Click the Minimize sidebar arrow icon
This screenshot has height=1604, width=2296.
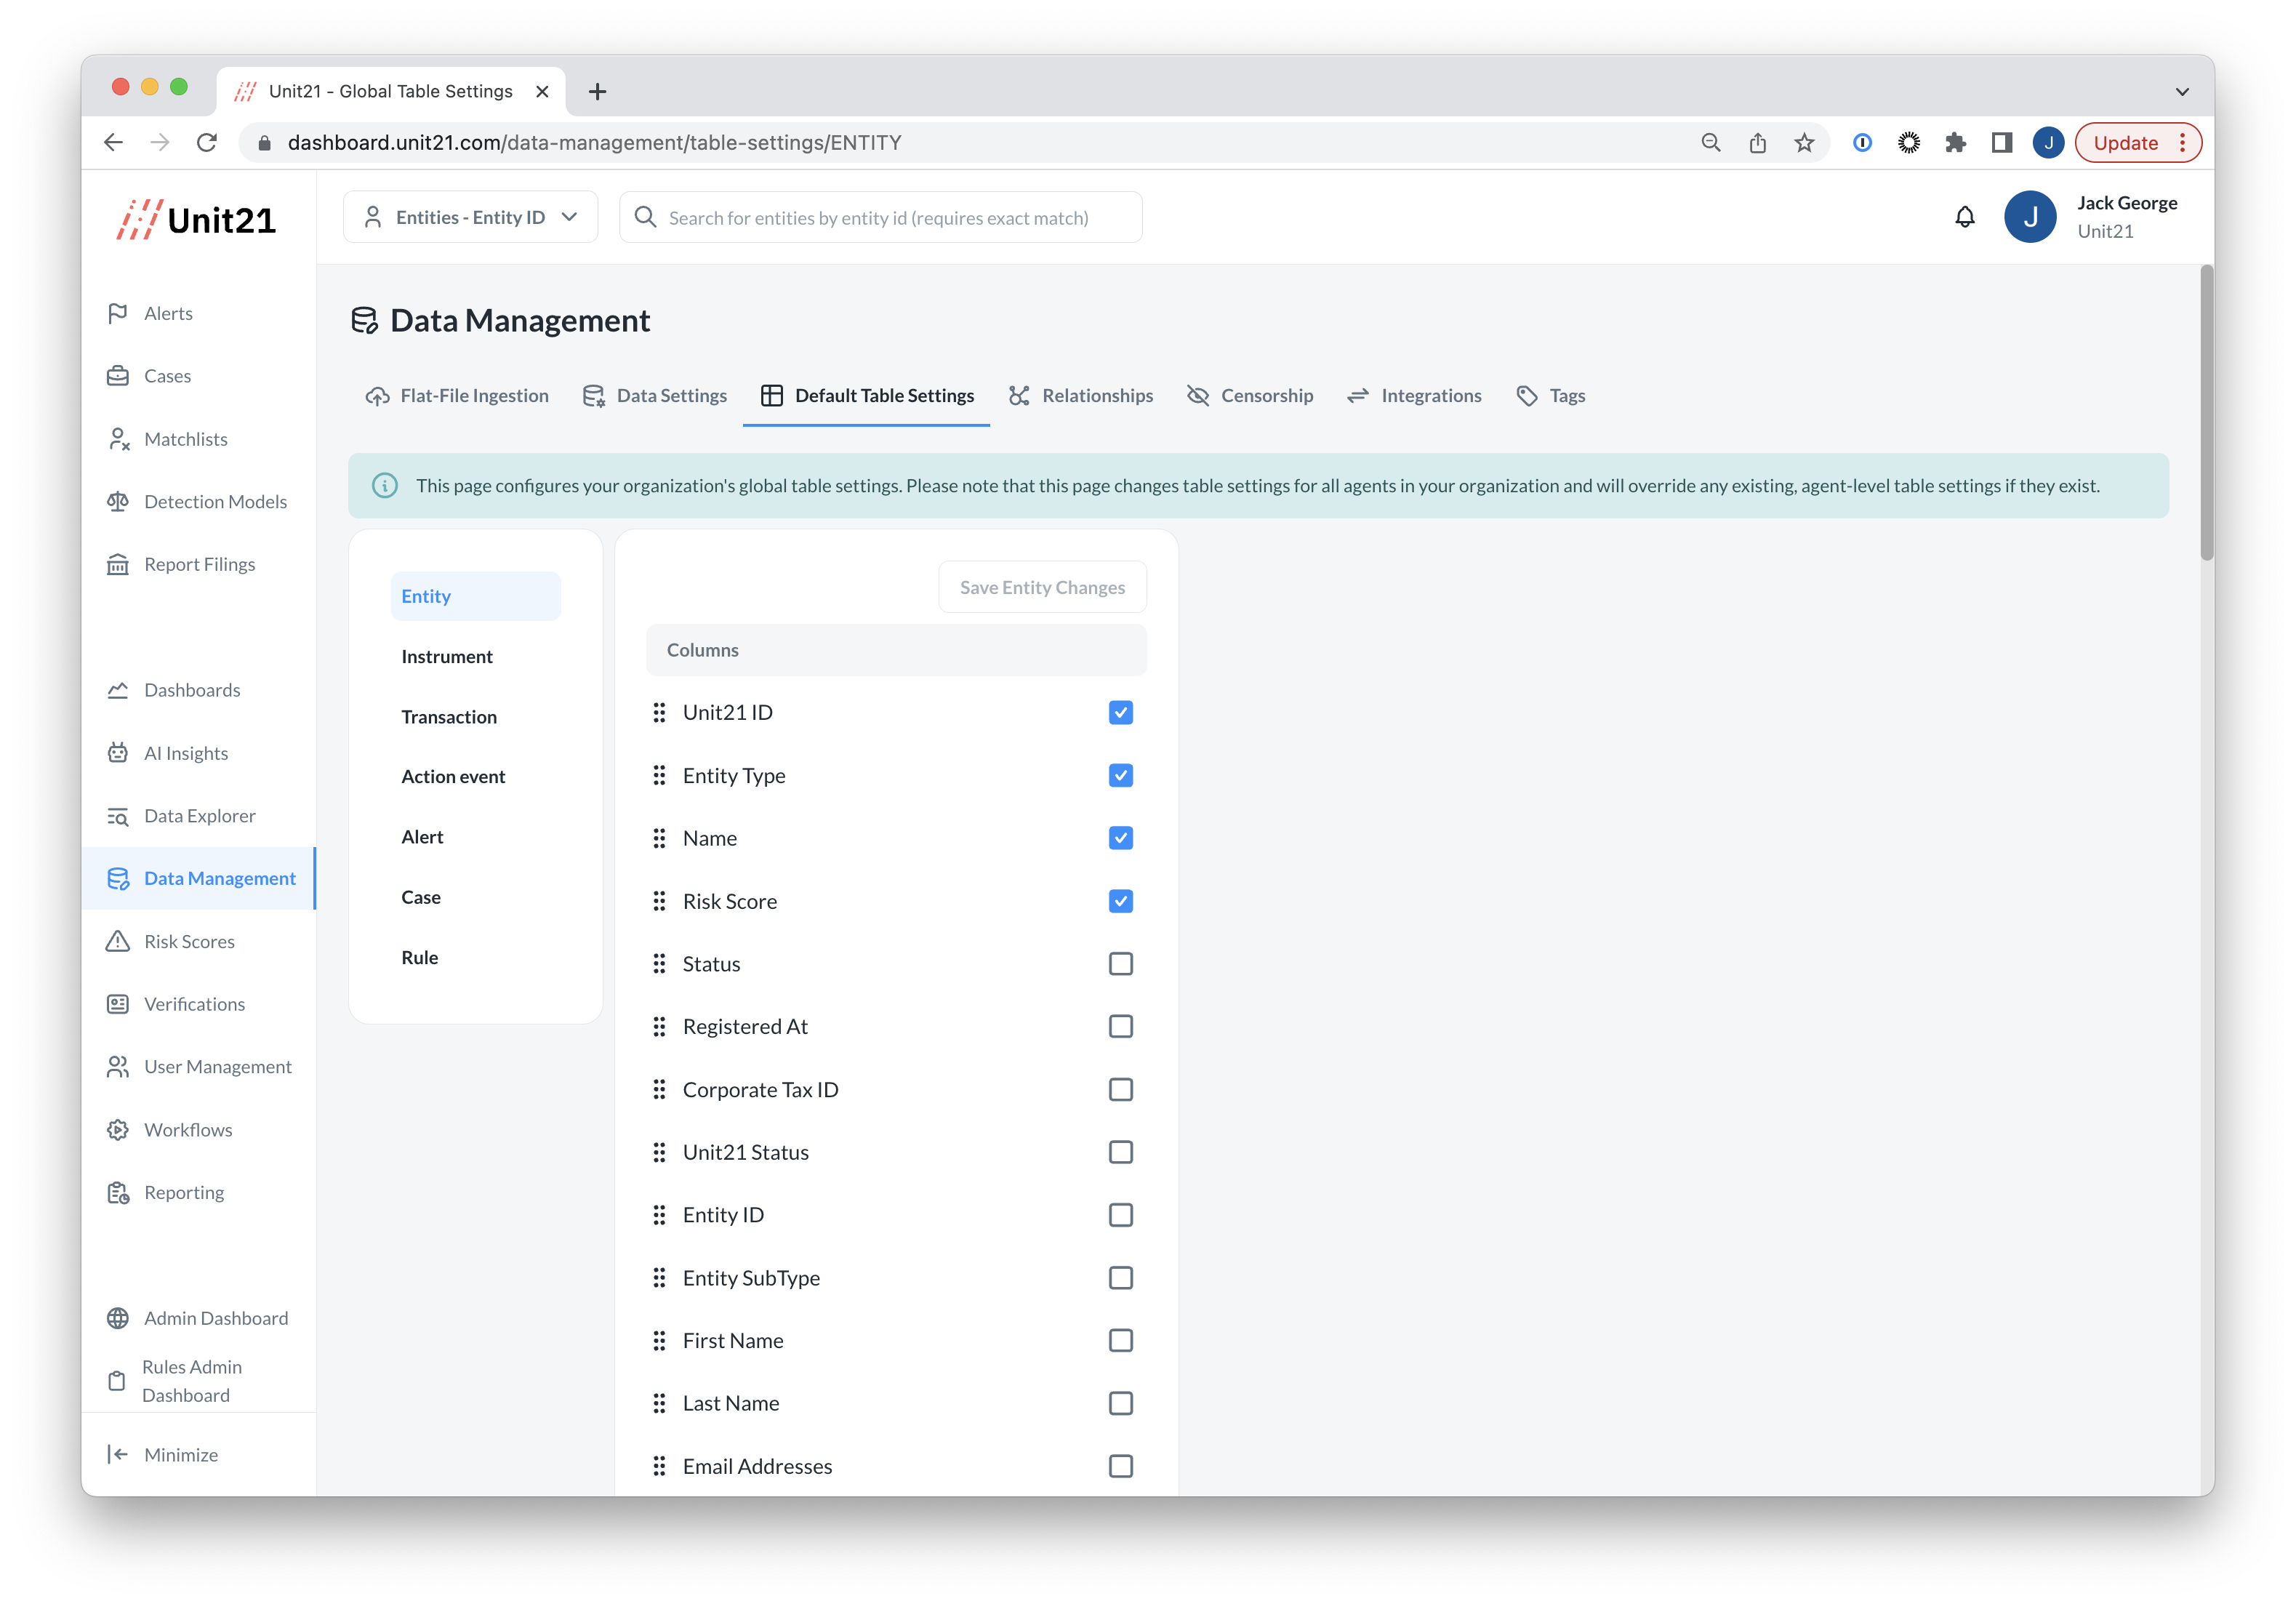(x=118, y=1454)
